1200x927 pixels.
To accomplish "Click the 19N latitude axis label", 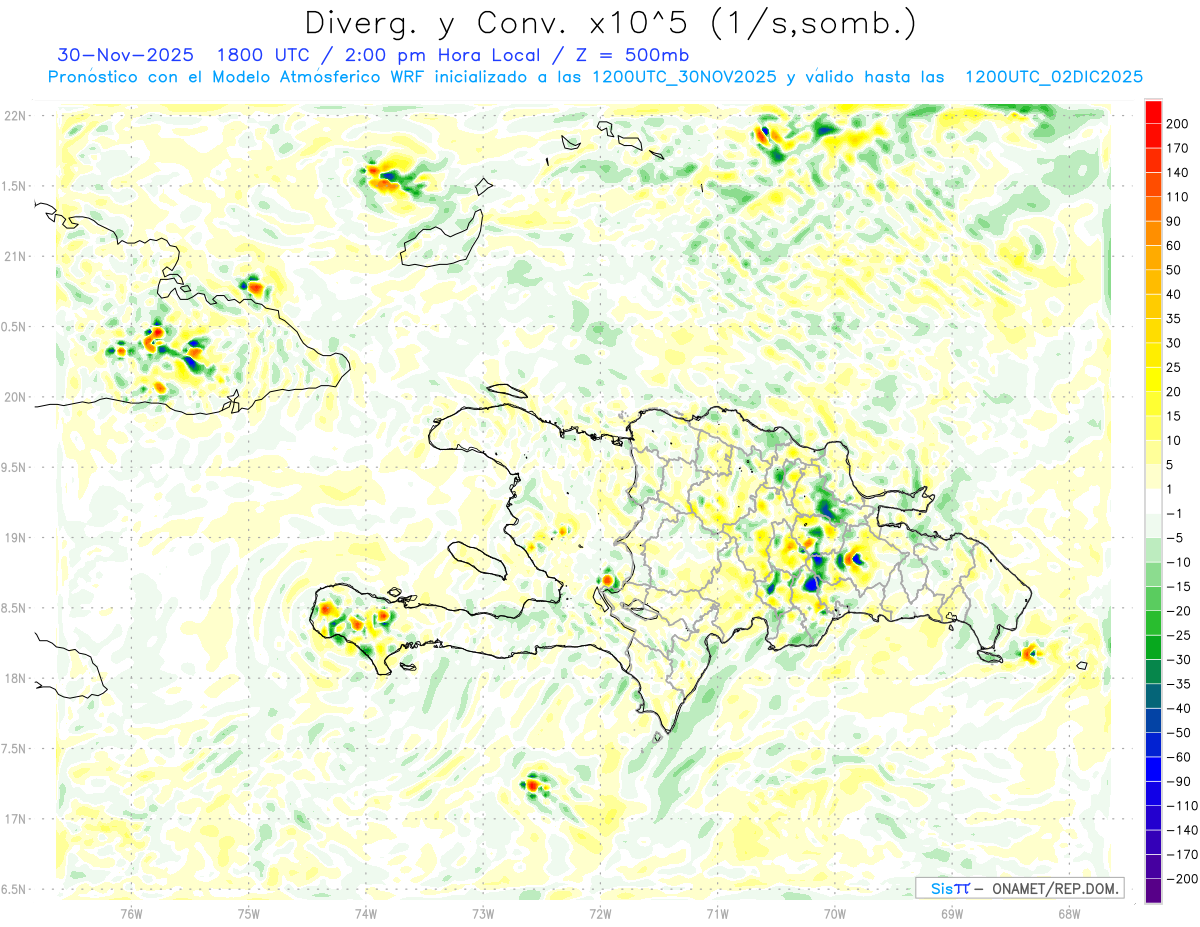I will (x=16, y=538).
